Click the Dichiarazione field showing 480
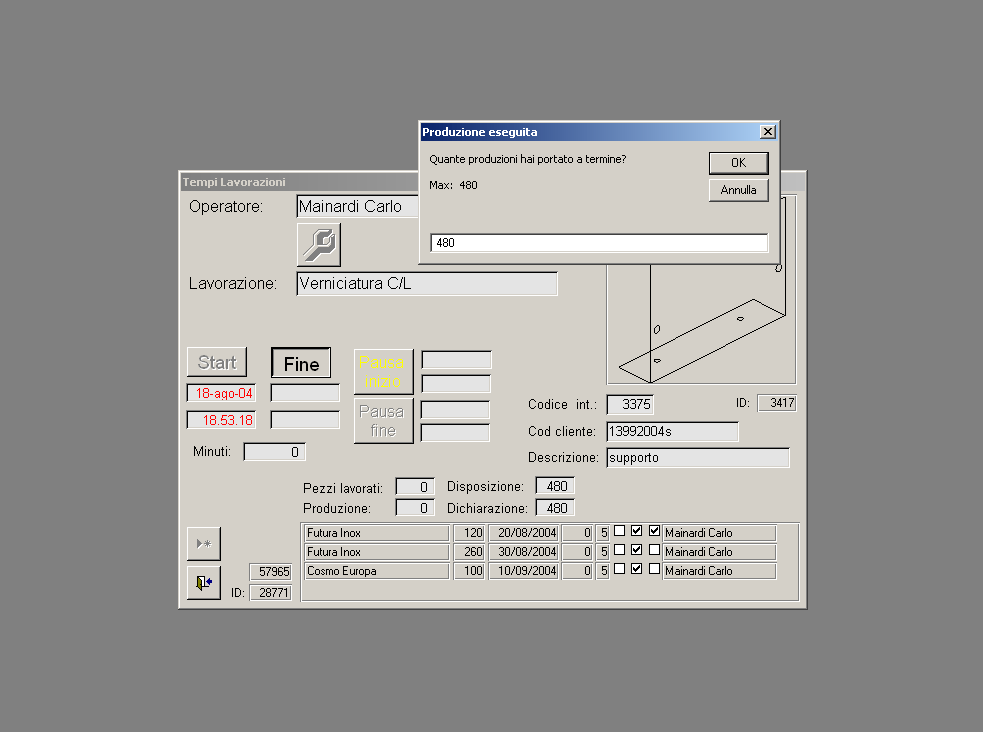 coord(555,508)
